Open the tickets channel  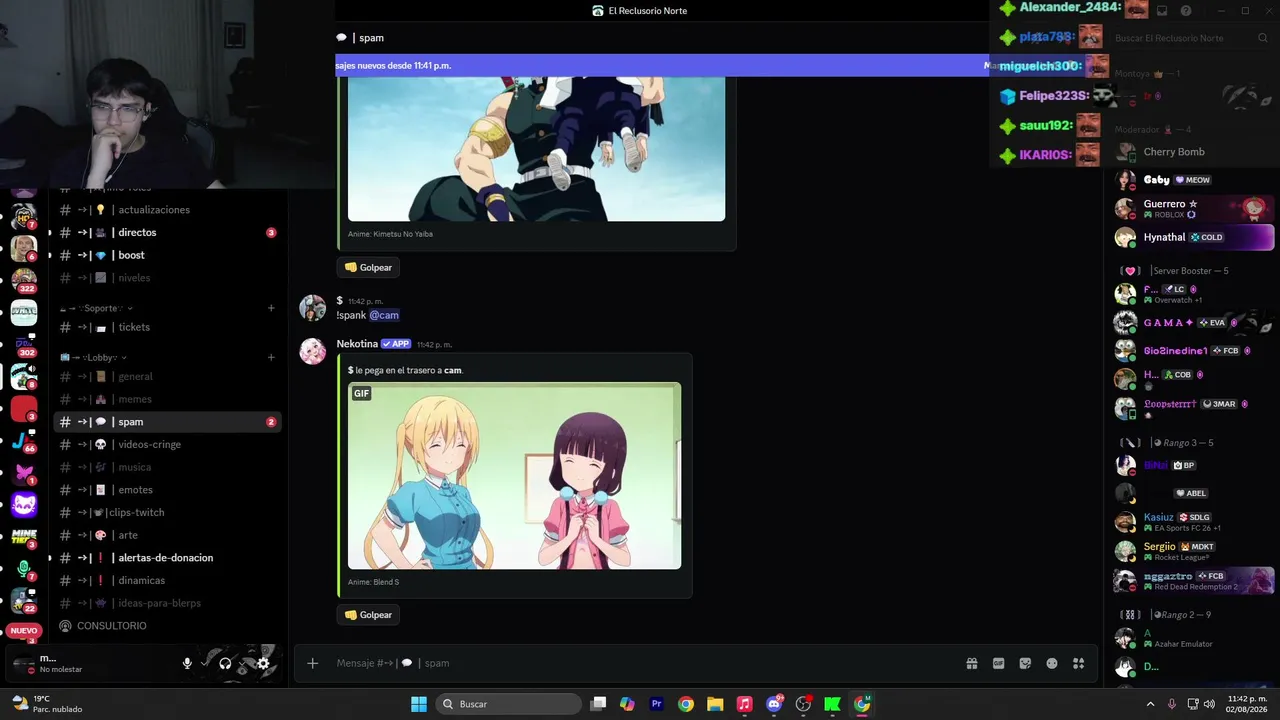167,327
